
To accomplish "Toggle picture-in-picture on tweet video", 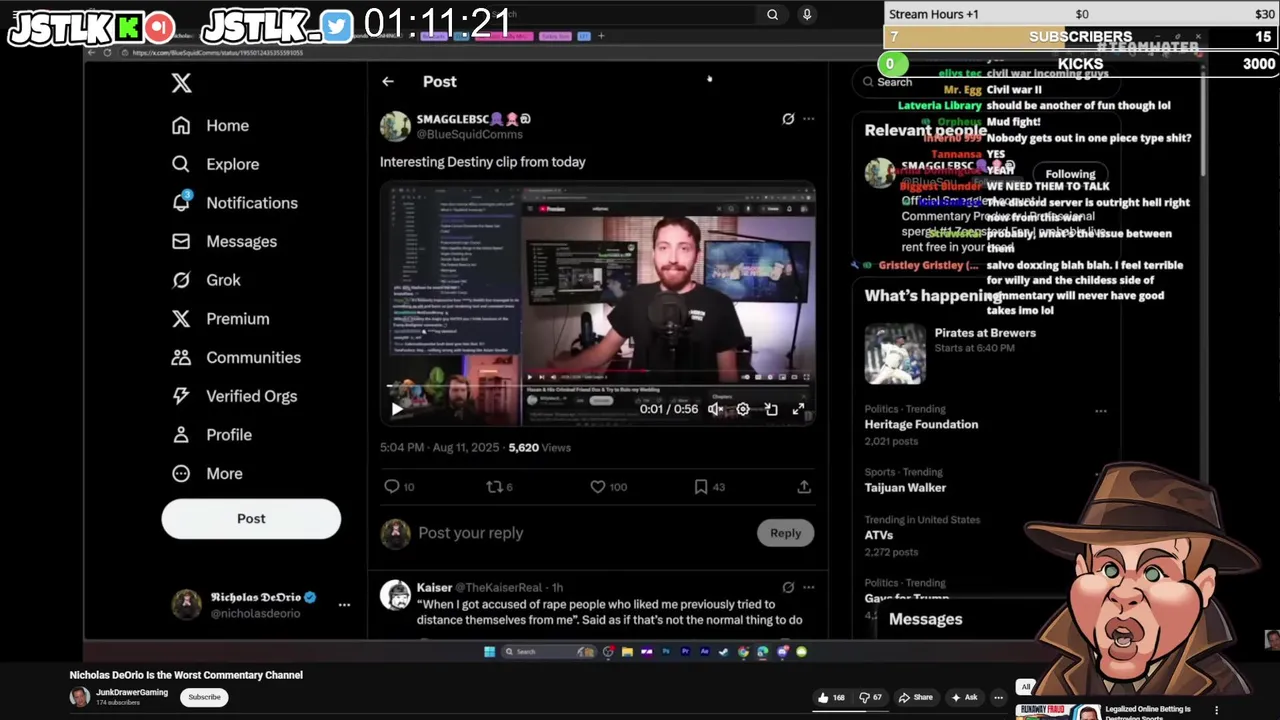I will 771,409.
